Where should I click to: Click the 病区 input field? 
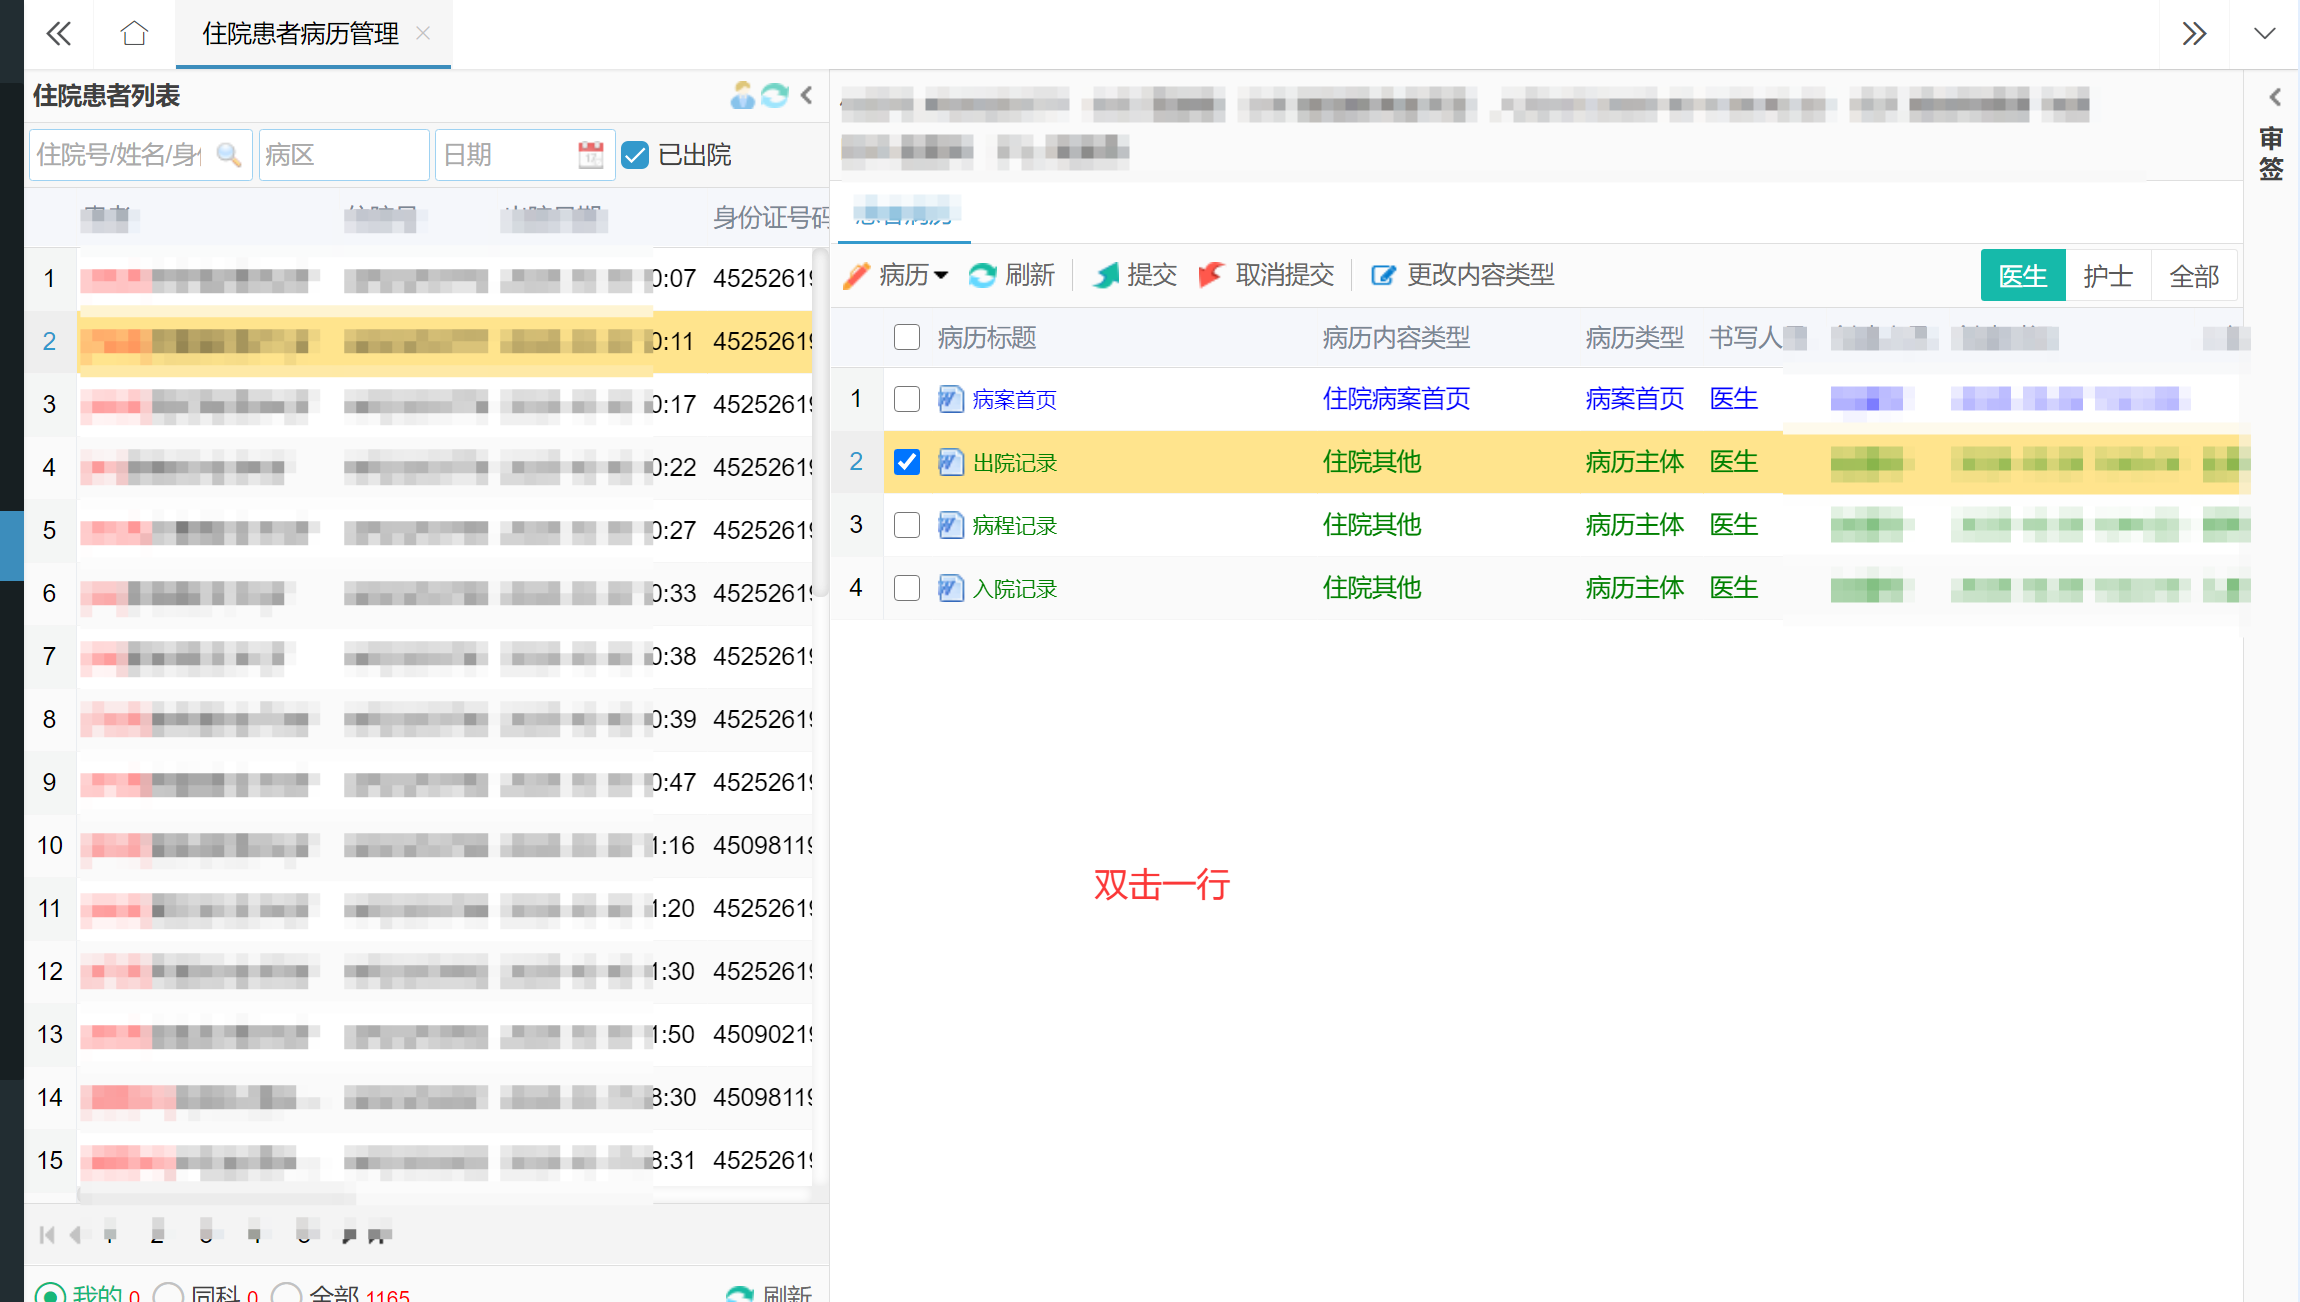[x=343, y=155]
